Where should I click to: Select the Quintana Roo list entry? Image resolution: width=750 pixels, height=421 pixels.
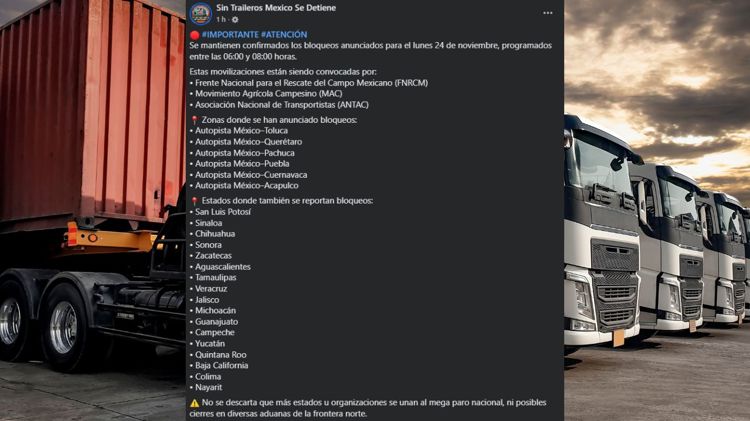coord(218,355)
